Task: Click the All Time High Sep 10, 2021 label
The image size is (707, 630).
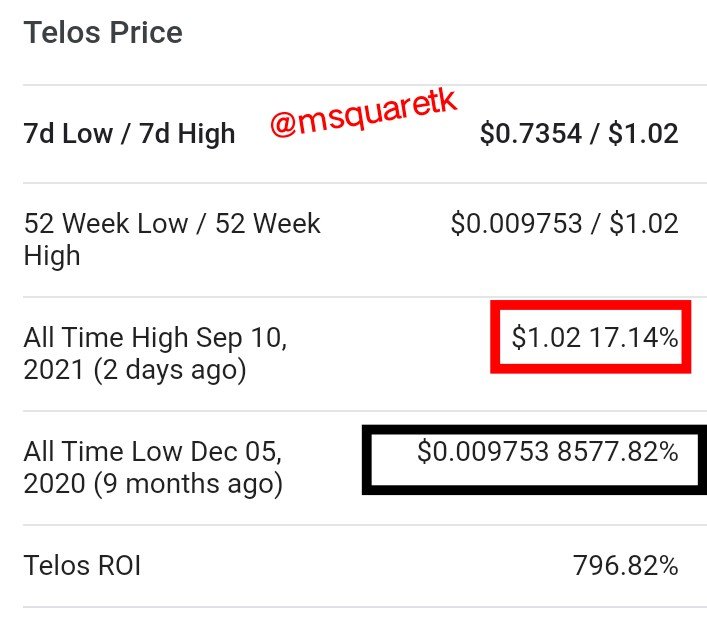Action: [155, 354]
